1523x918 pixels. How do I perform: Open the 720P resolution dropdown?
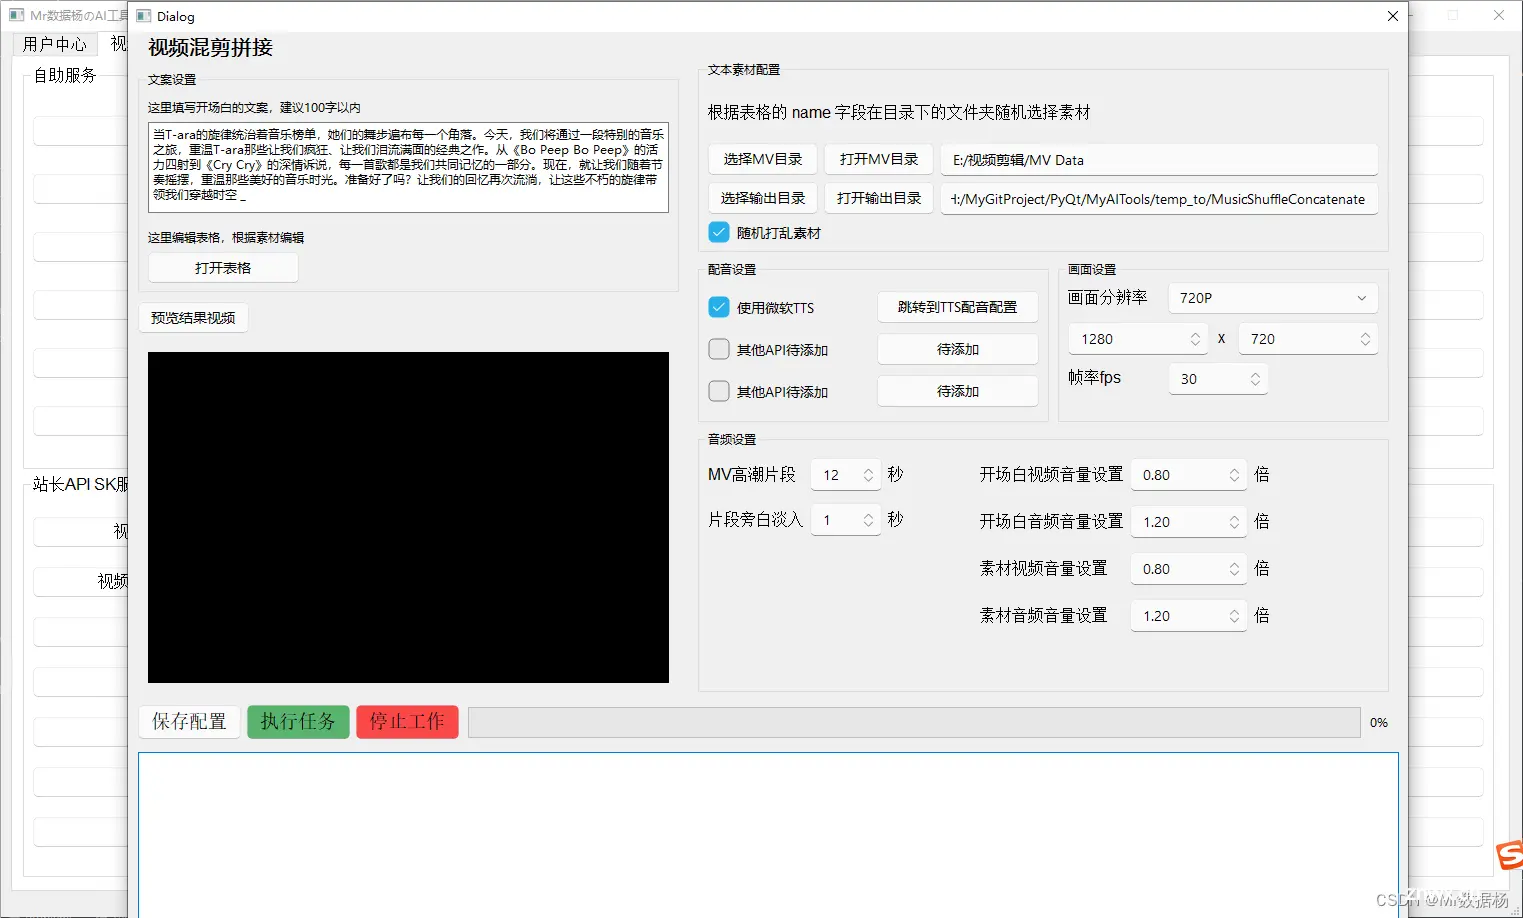[1273, 298]
